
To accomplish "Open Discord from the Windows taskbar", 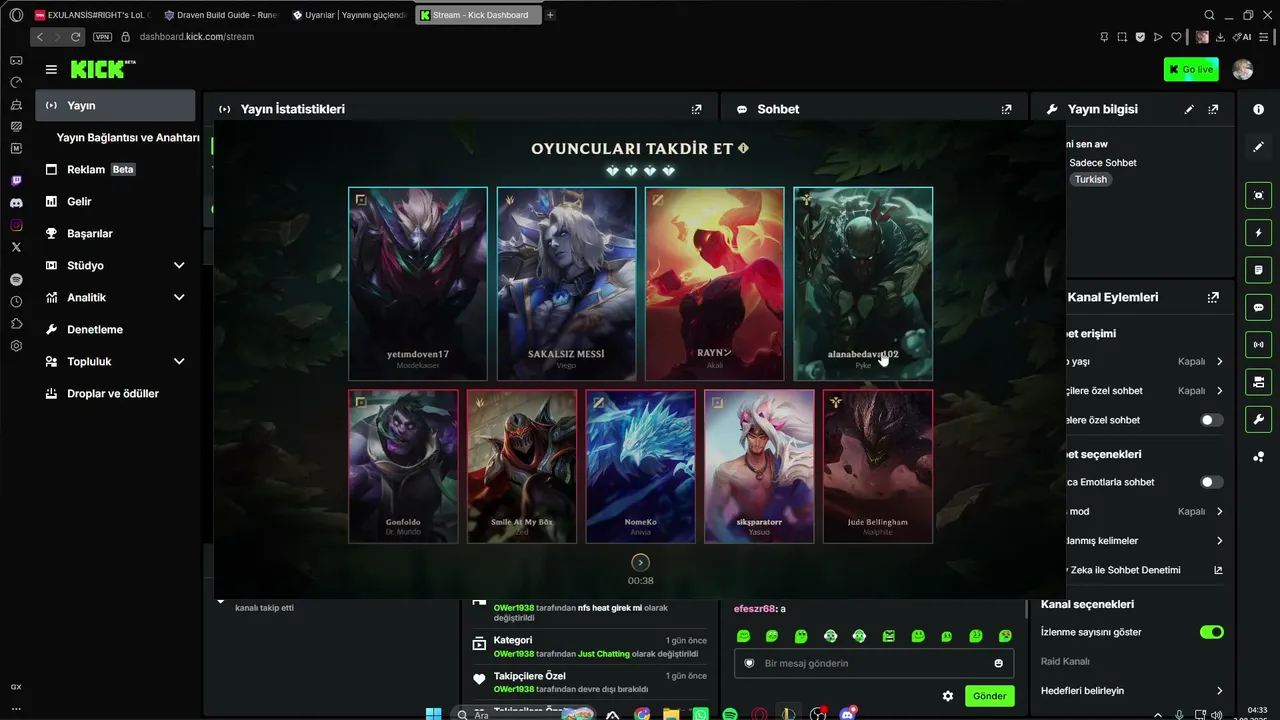I will click(848, 714).
